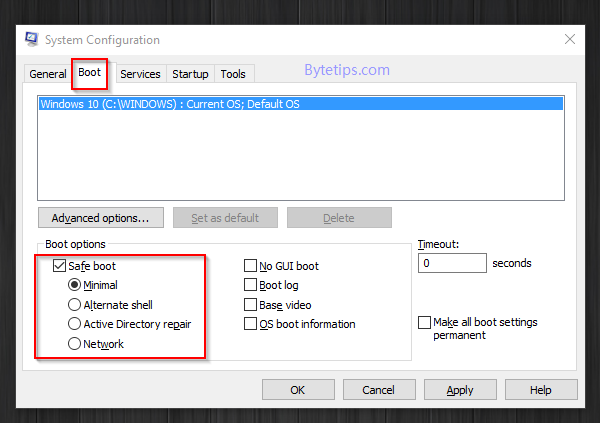Close the System Configuration window
This screenshot has height=423, width=600.
570,39
